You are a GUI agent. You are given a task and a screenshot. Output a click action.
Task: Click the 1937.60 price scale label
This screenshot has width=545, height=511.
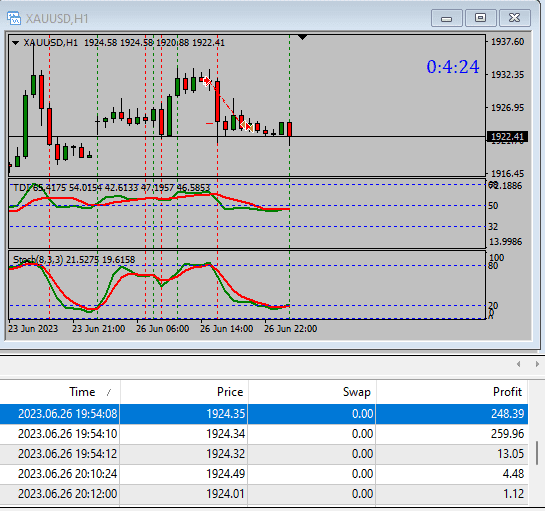point(507,42)
